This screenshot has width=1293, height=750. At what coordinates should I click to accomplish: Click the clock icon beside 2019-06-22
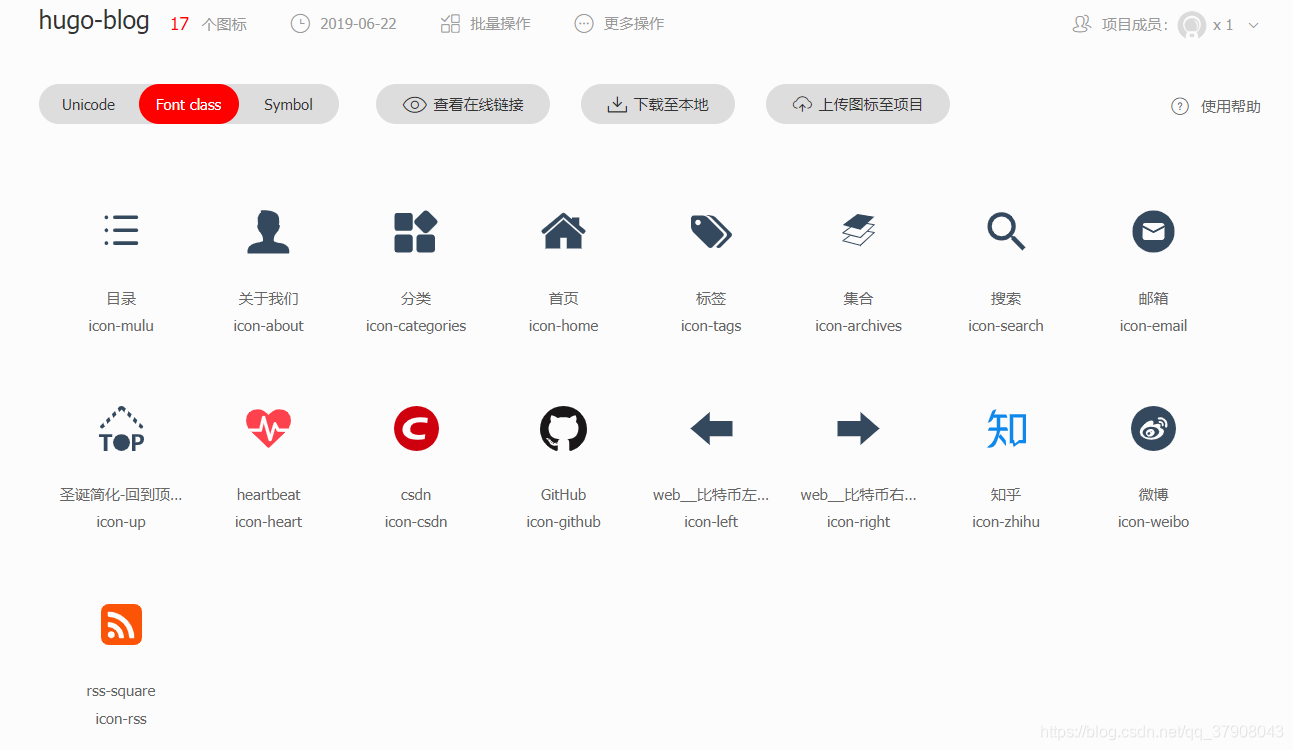(x=300, y=24)
